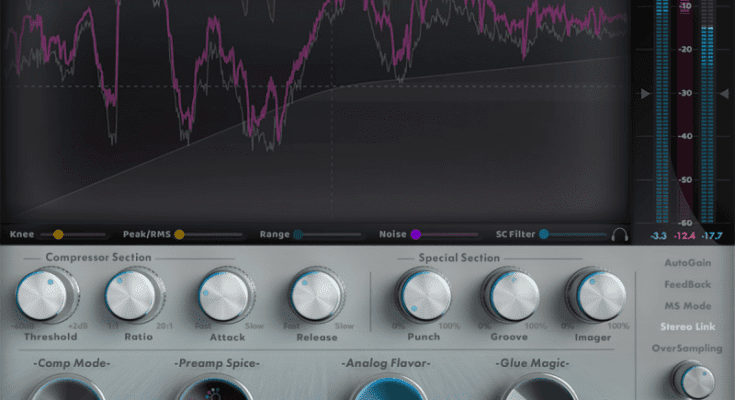Click the Attack knob
Screen dimensions: 735x400
tap(222, 295)
